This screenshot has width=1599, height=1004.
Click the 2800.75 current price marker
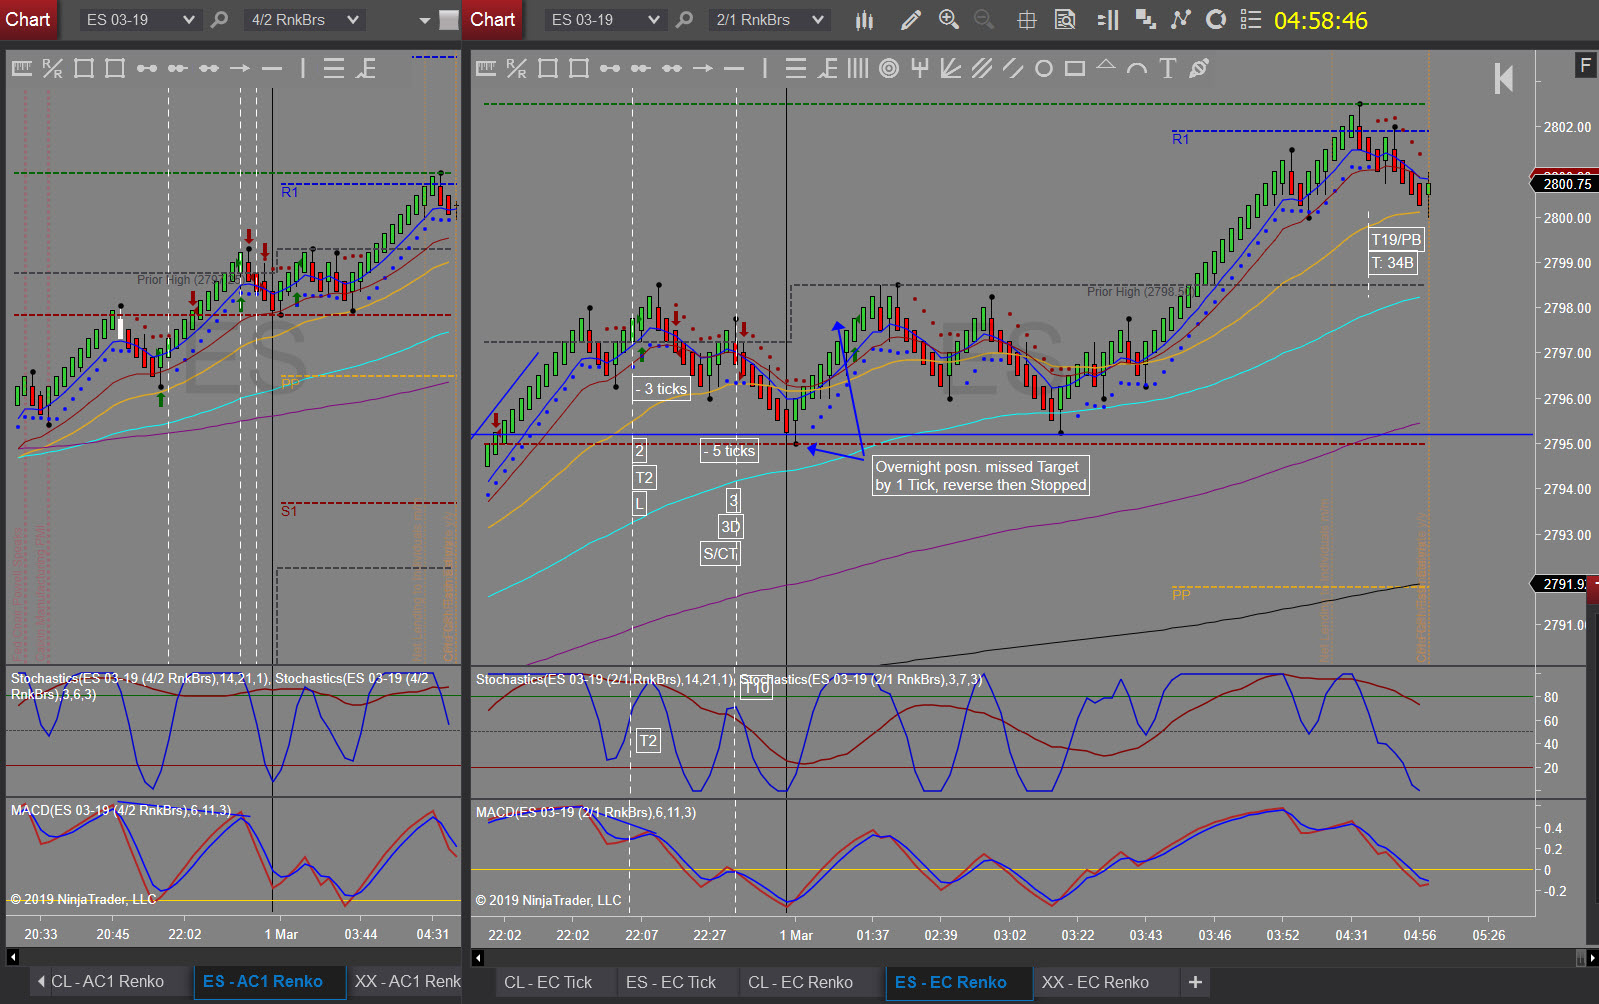tap(1566, 184)
